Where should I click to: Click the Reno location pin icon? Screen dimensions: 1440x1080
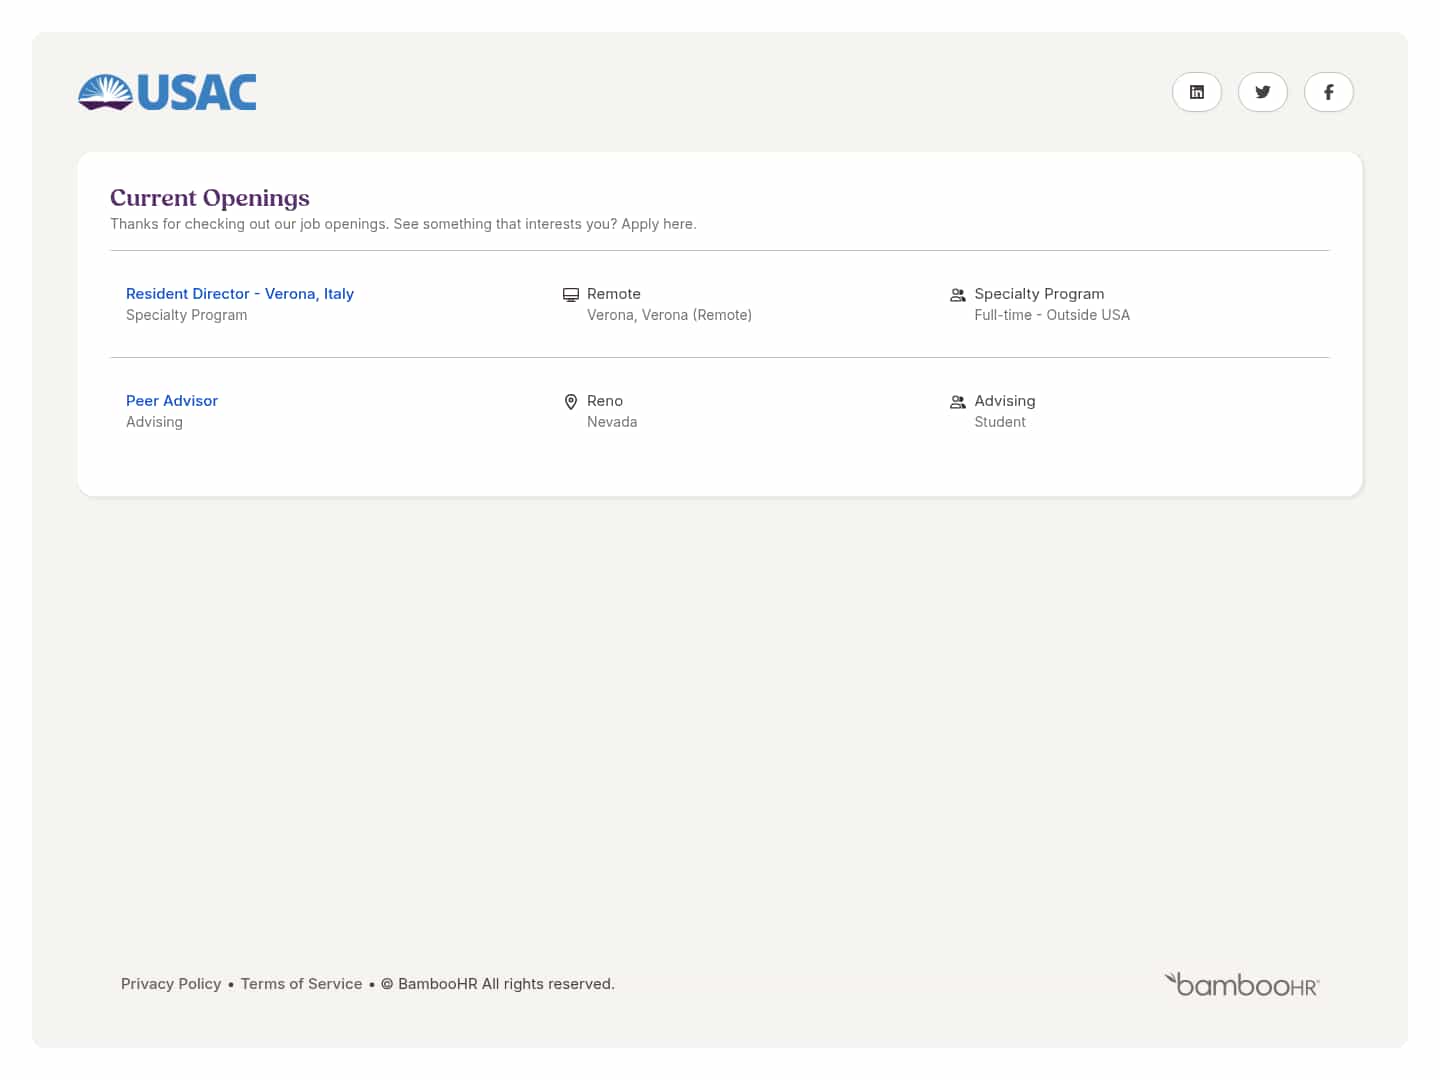tap(571, 401)
